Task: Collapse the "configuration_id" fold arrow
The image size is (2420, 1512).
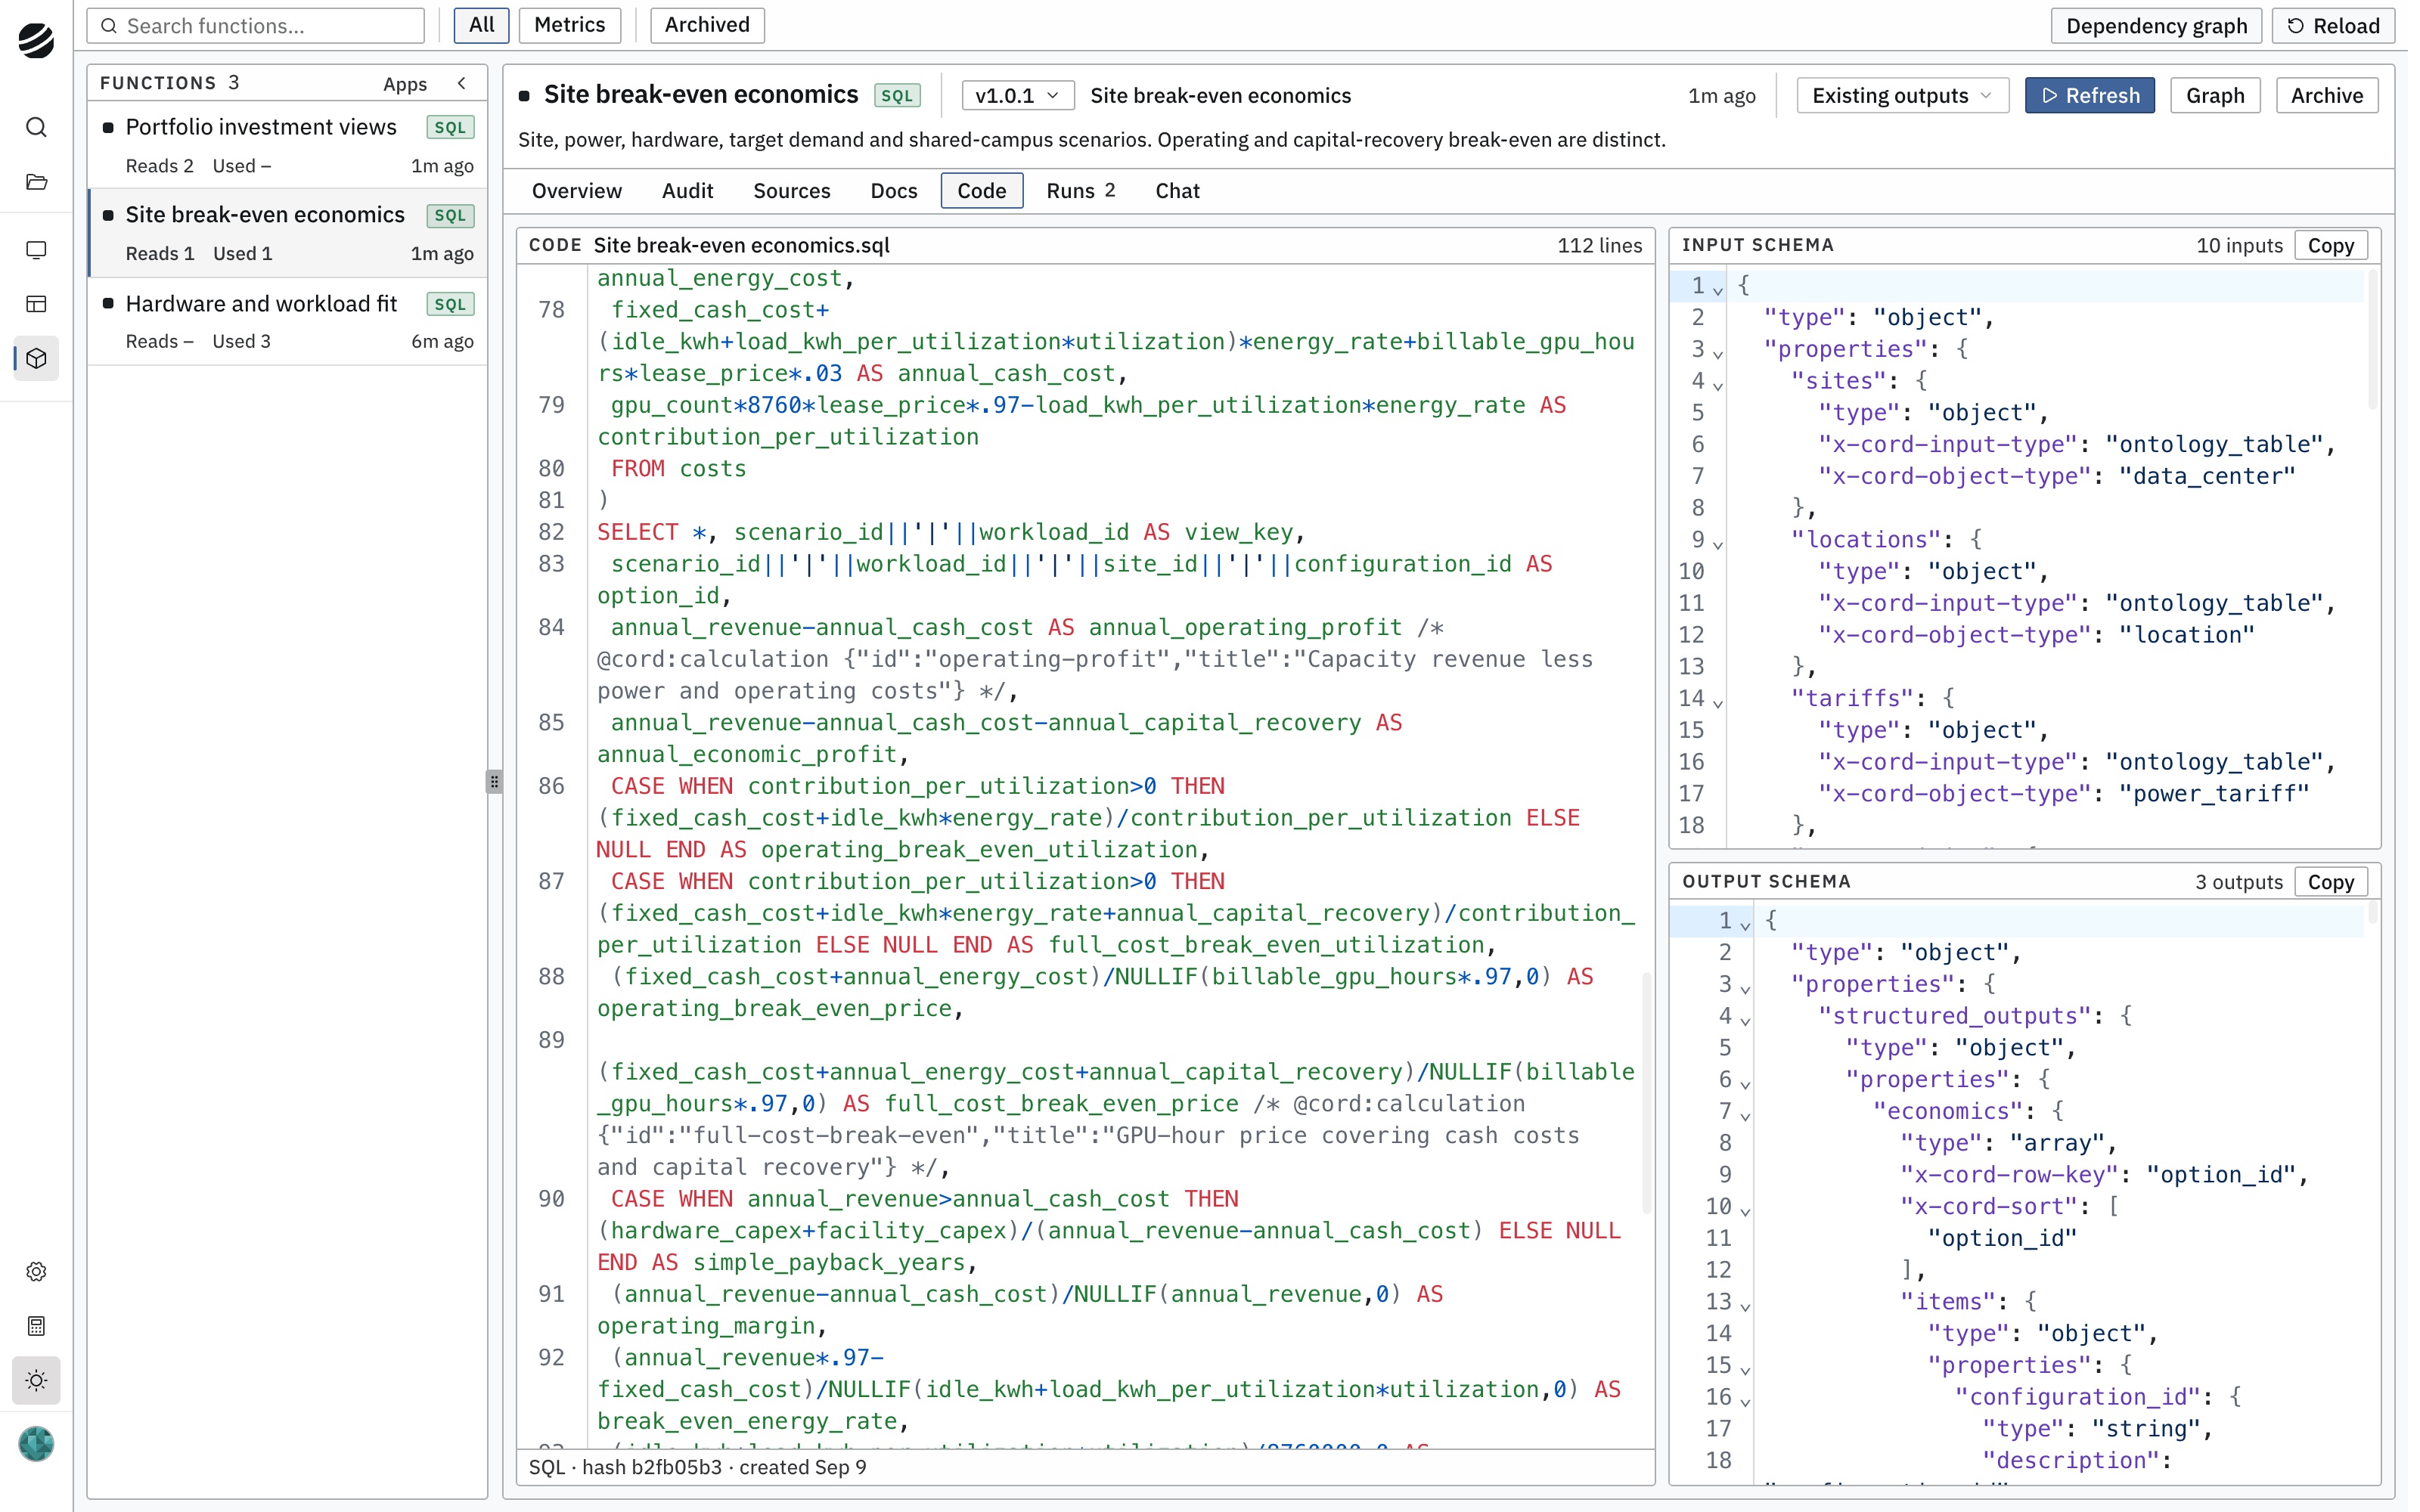Action: click(1745, 1401)
